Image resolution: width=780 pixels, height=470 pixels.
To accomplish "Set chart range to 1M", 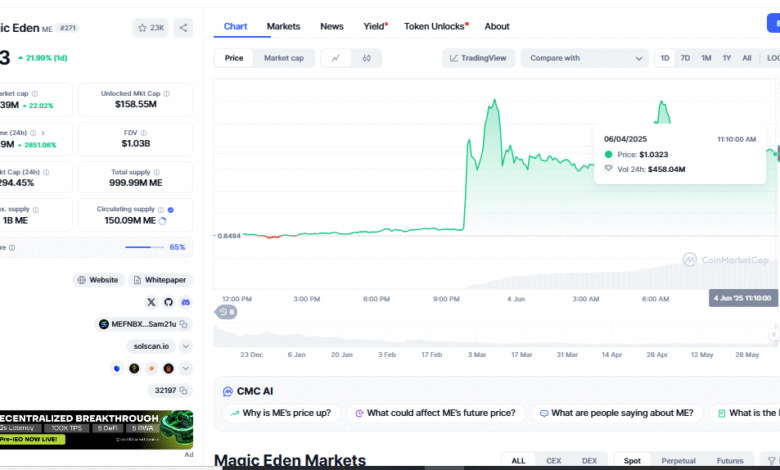I will pos(706,58).
